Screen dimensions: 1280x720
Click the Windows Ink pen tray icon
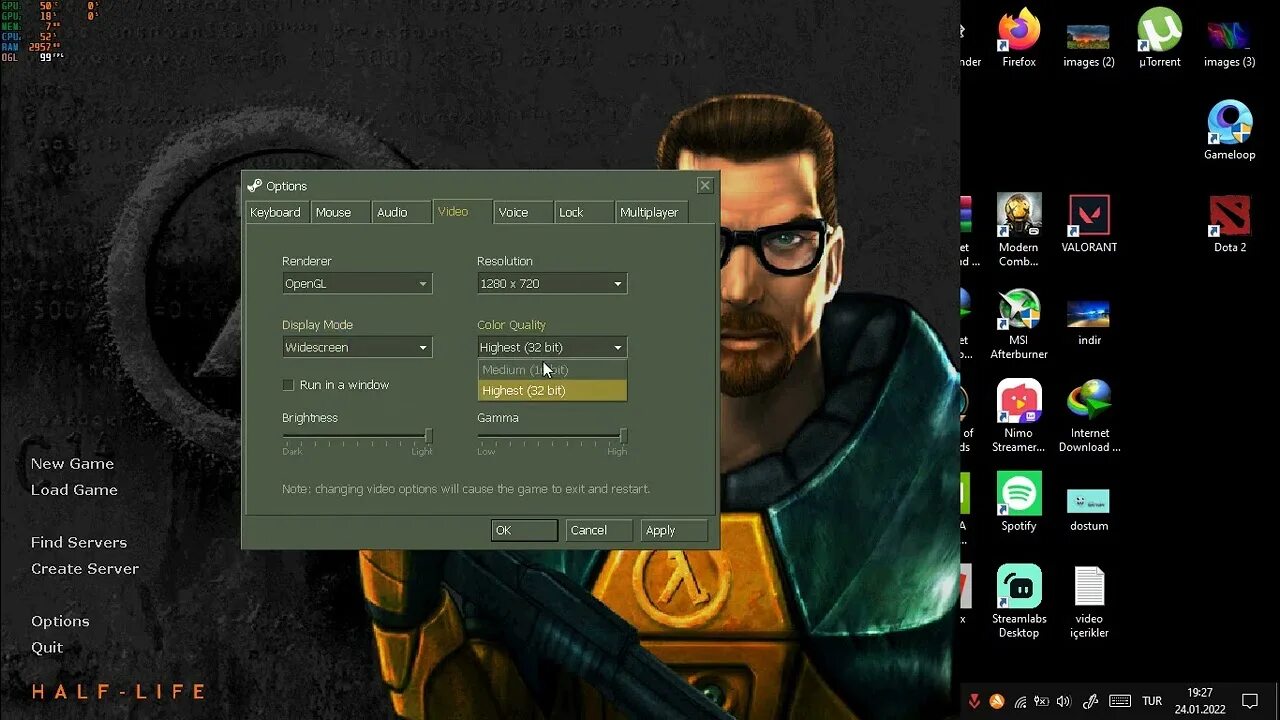[x=1091, y=701]
